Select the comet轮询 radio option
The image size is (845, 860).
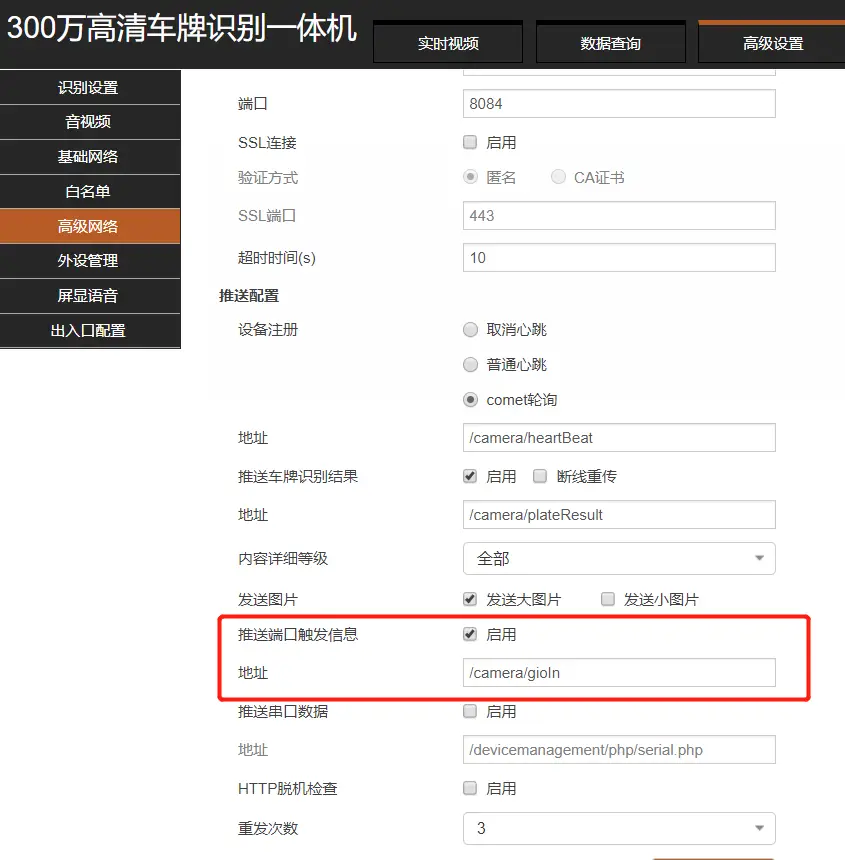pyautogui.click(x=470, y=400)
